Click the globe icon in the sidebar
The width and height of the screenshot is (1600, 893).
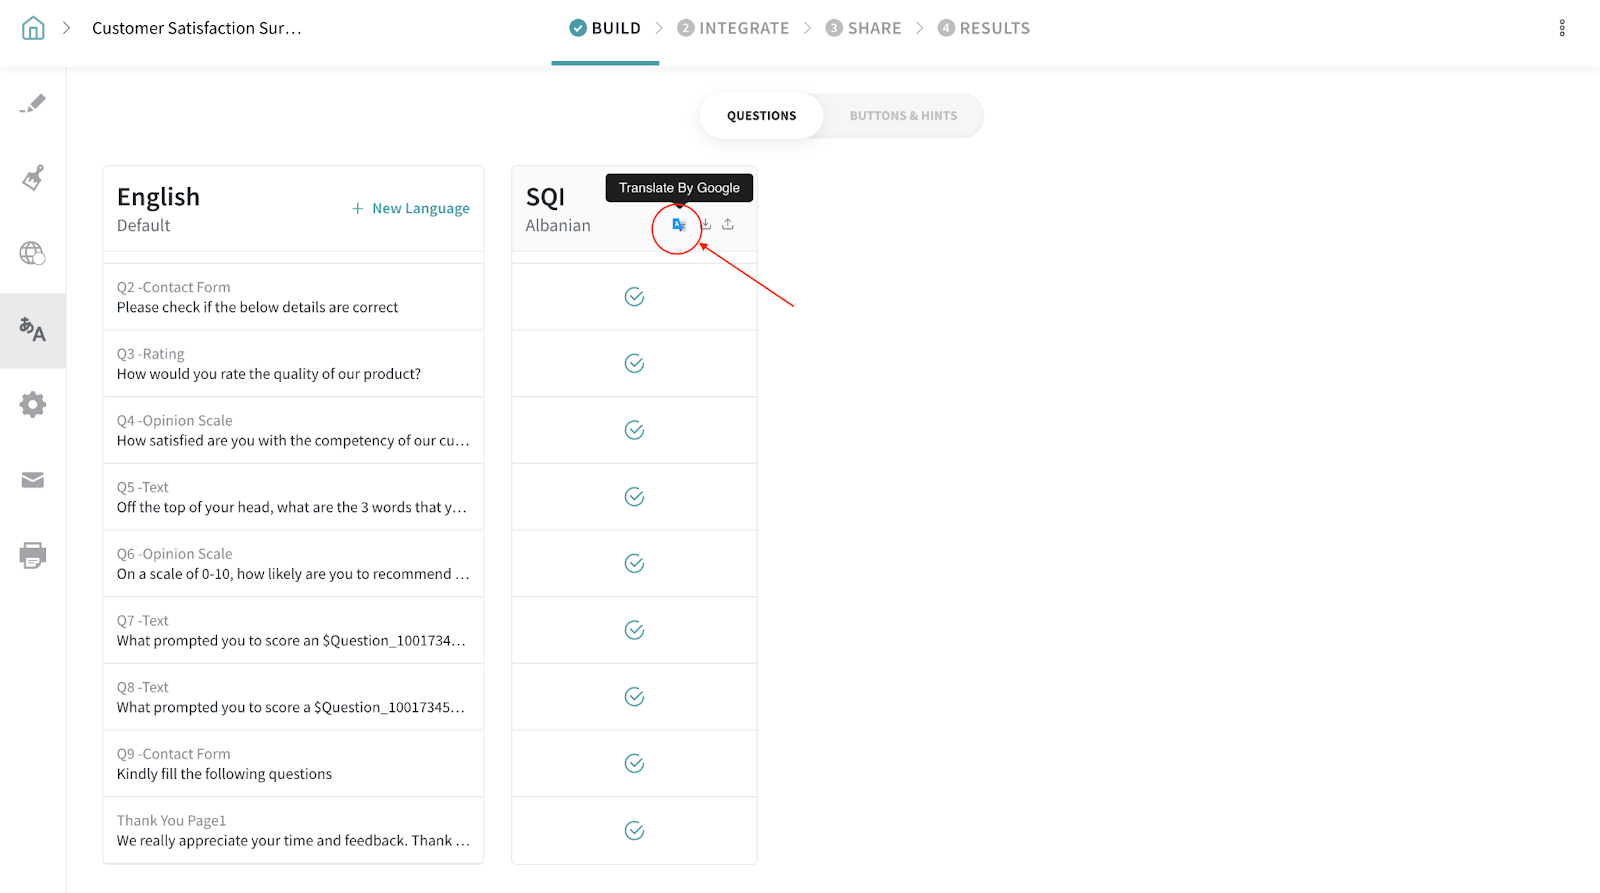click(x=33, y=254)
